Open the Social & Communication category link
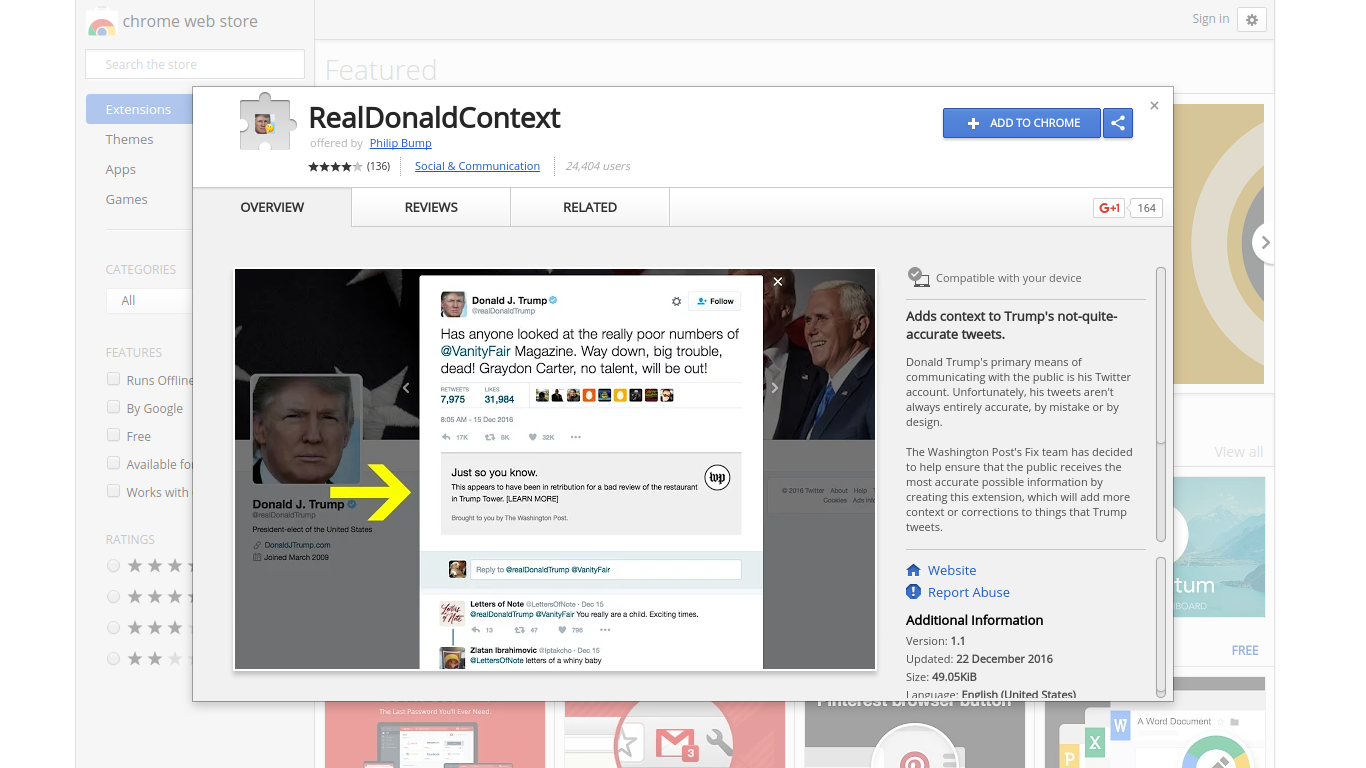This screenshot has width=1366, height=768. [477, 166]
